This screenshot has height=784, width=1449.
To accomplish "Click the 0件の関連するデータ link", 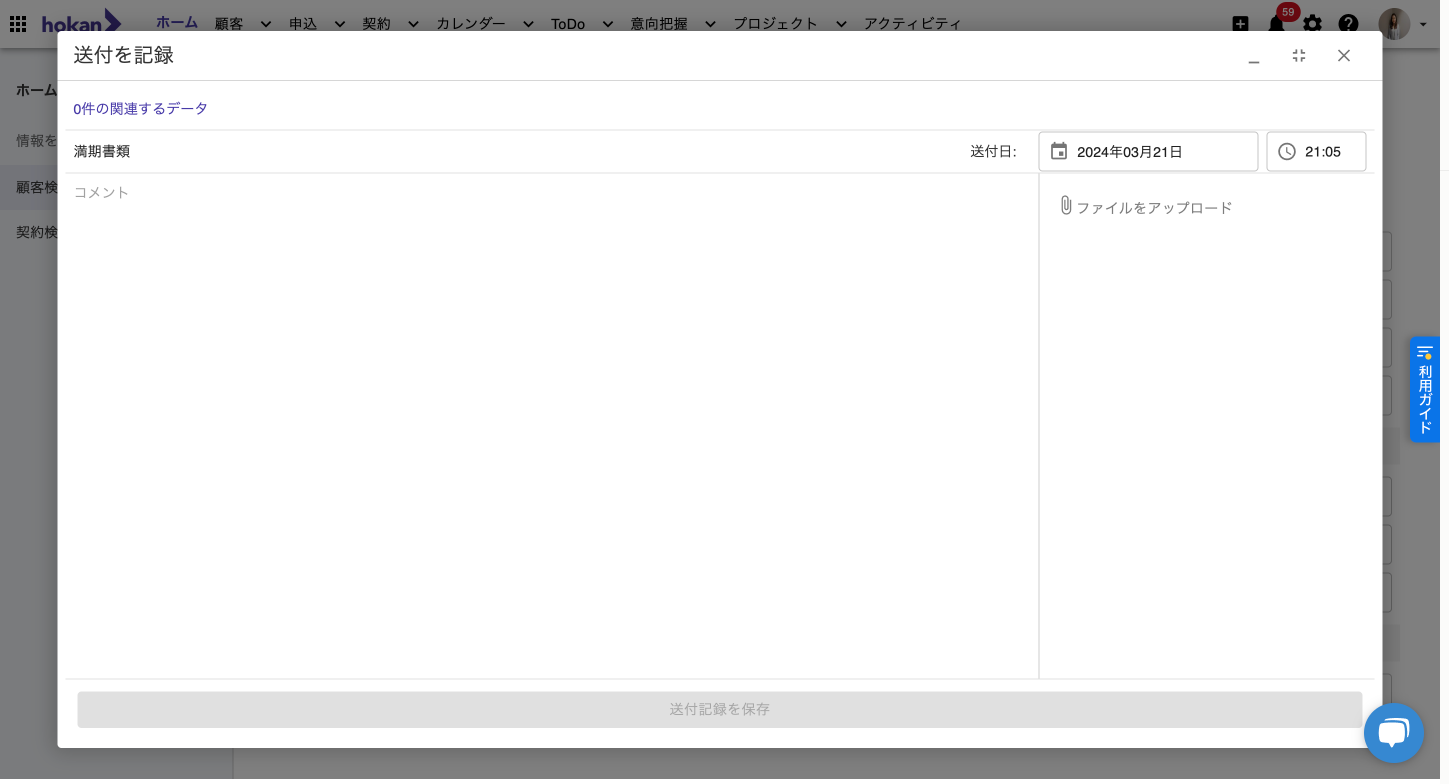I will point(140,109).
